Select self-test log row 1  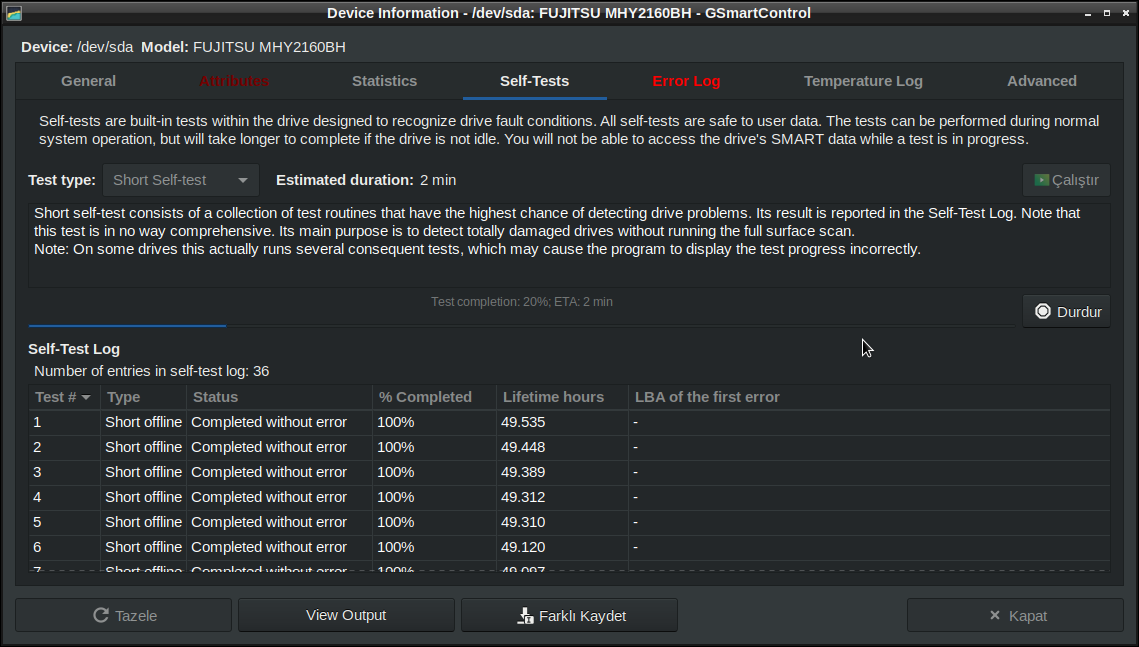(570, 422)
